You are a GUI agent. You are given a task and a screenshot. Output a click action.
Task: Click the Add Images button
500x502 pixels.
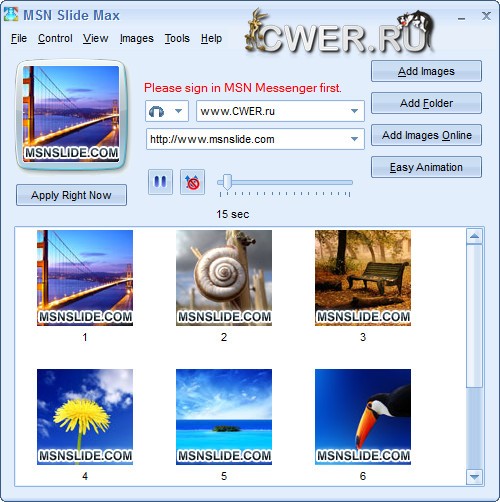426,71
